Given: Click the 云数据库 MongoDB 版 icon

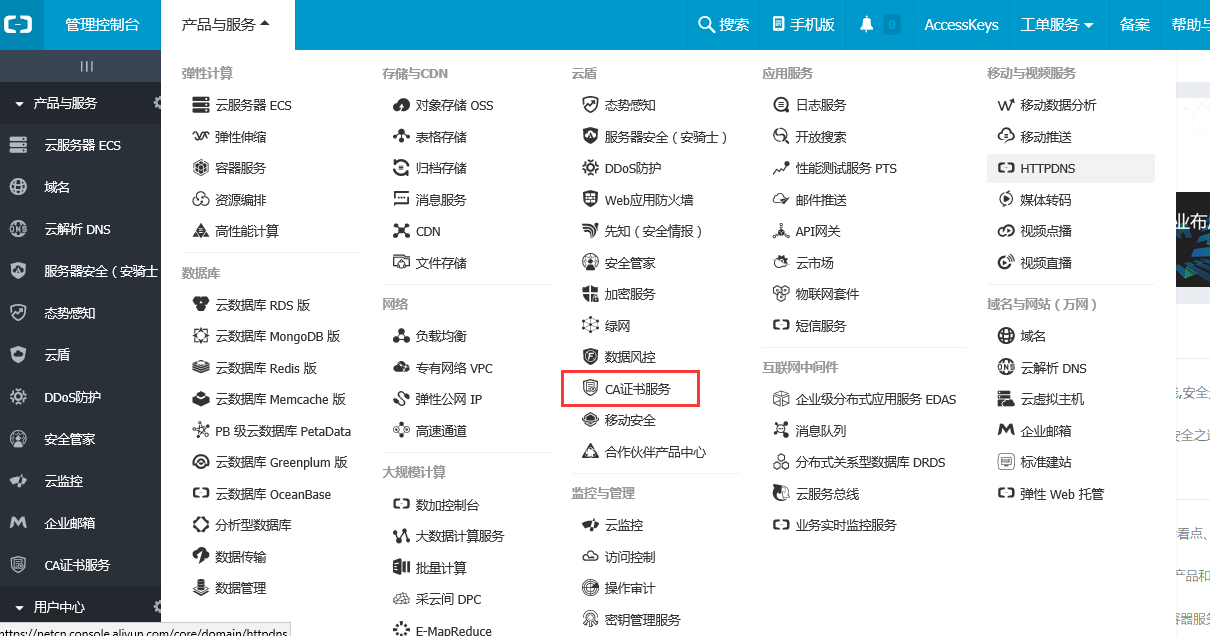Looking at the screenshot, I should (x=199, y=336).
